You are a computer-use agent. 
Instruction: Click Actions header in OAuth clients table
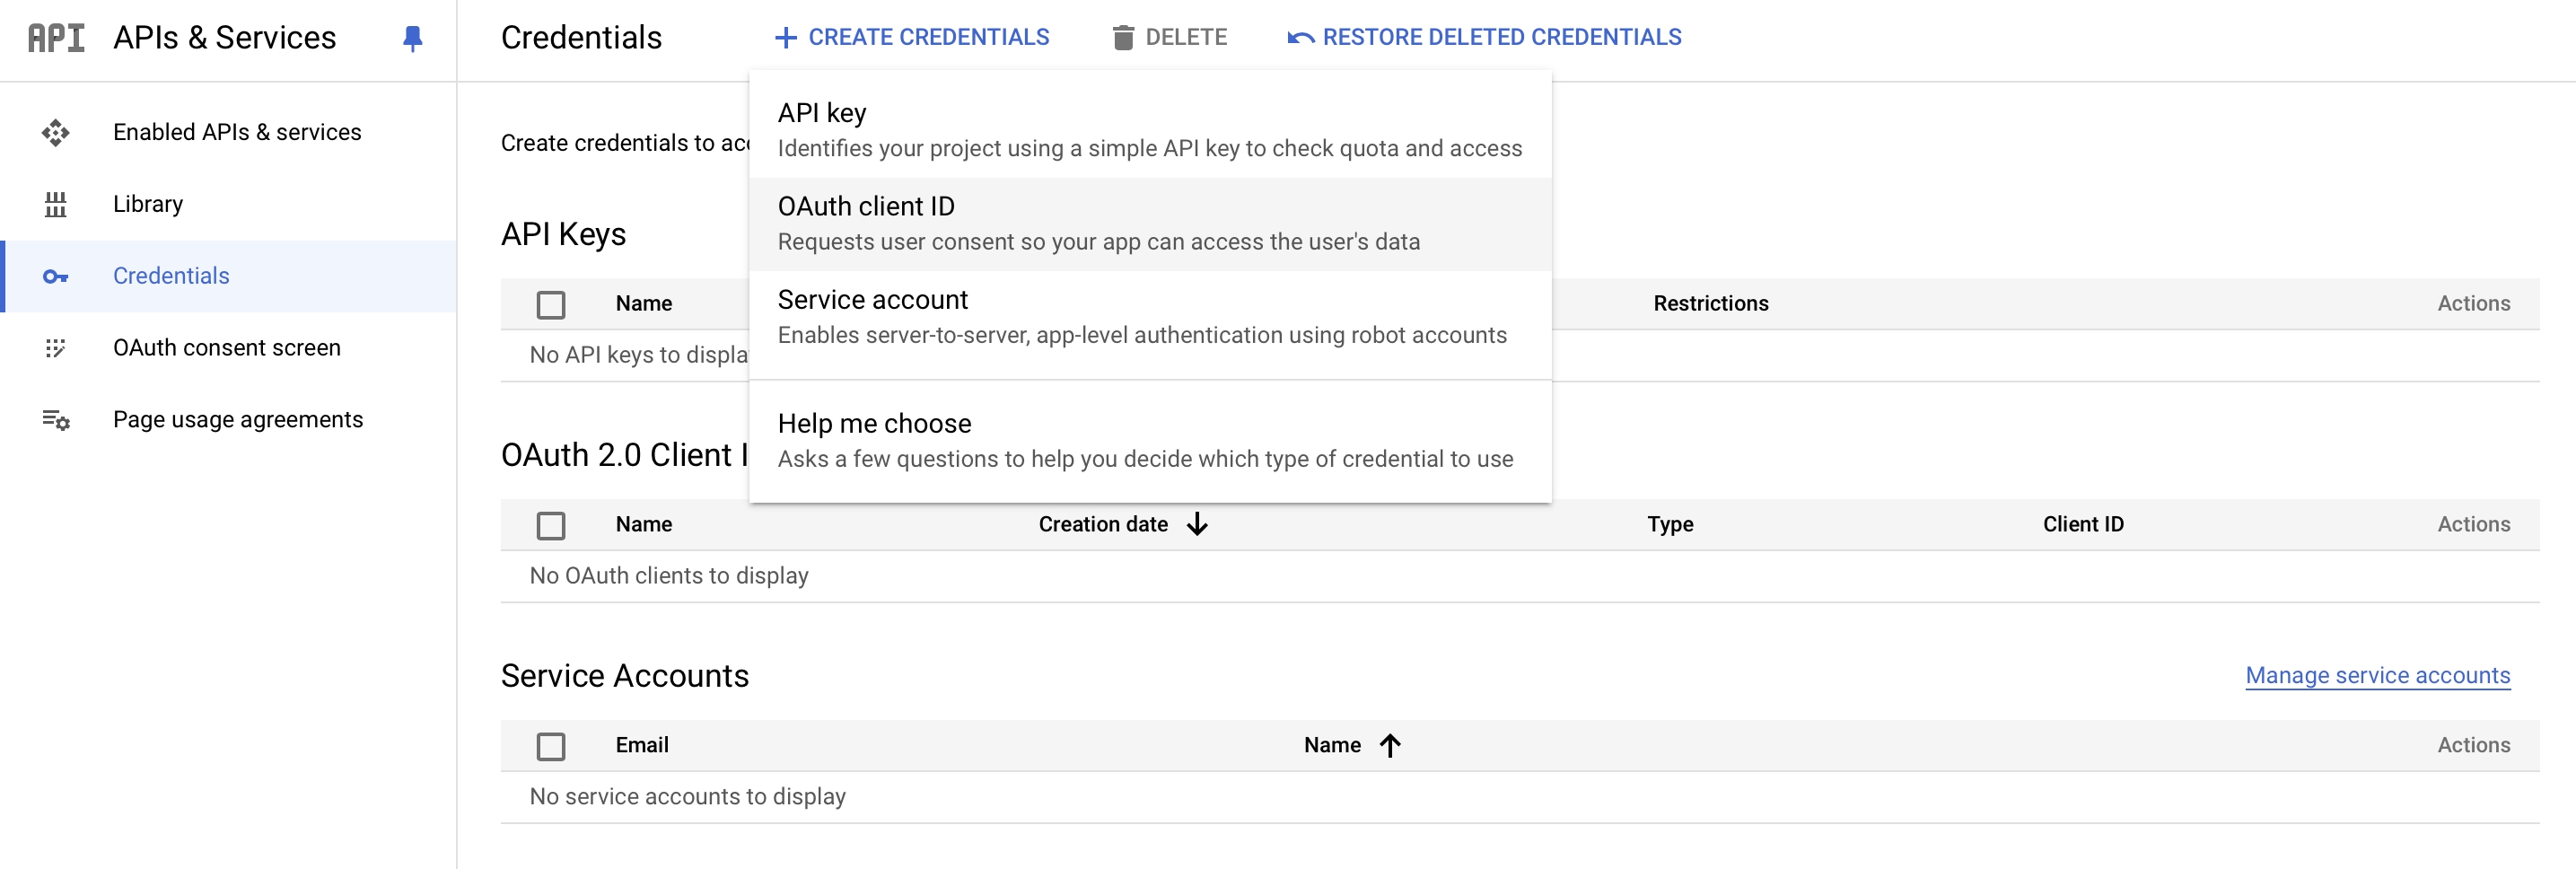tap(2474, 525)
